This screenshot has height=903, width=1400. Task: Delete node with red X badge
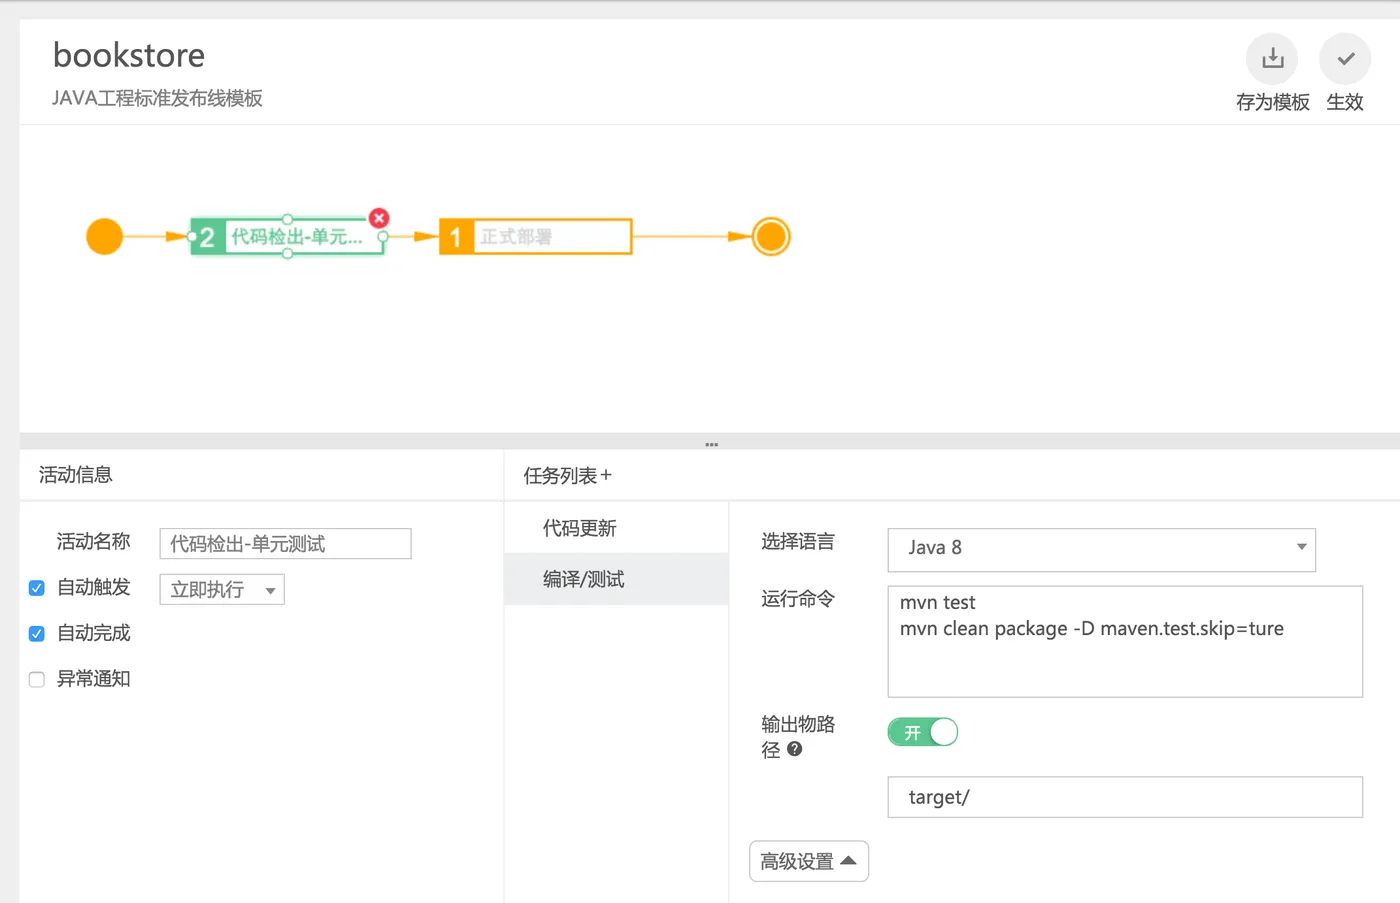point(379,218)
